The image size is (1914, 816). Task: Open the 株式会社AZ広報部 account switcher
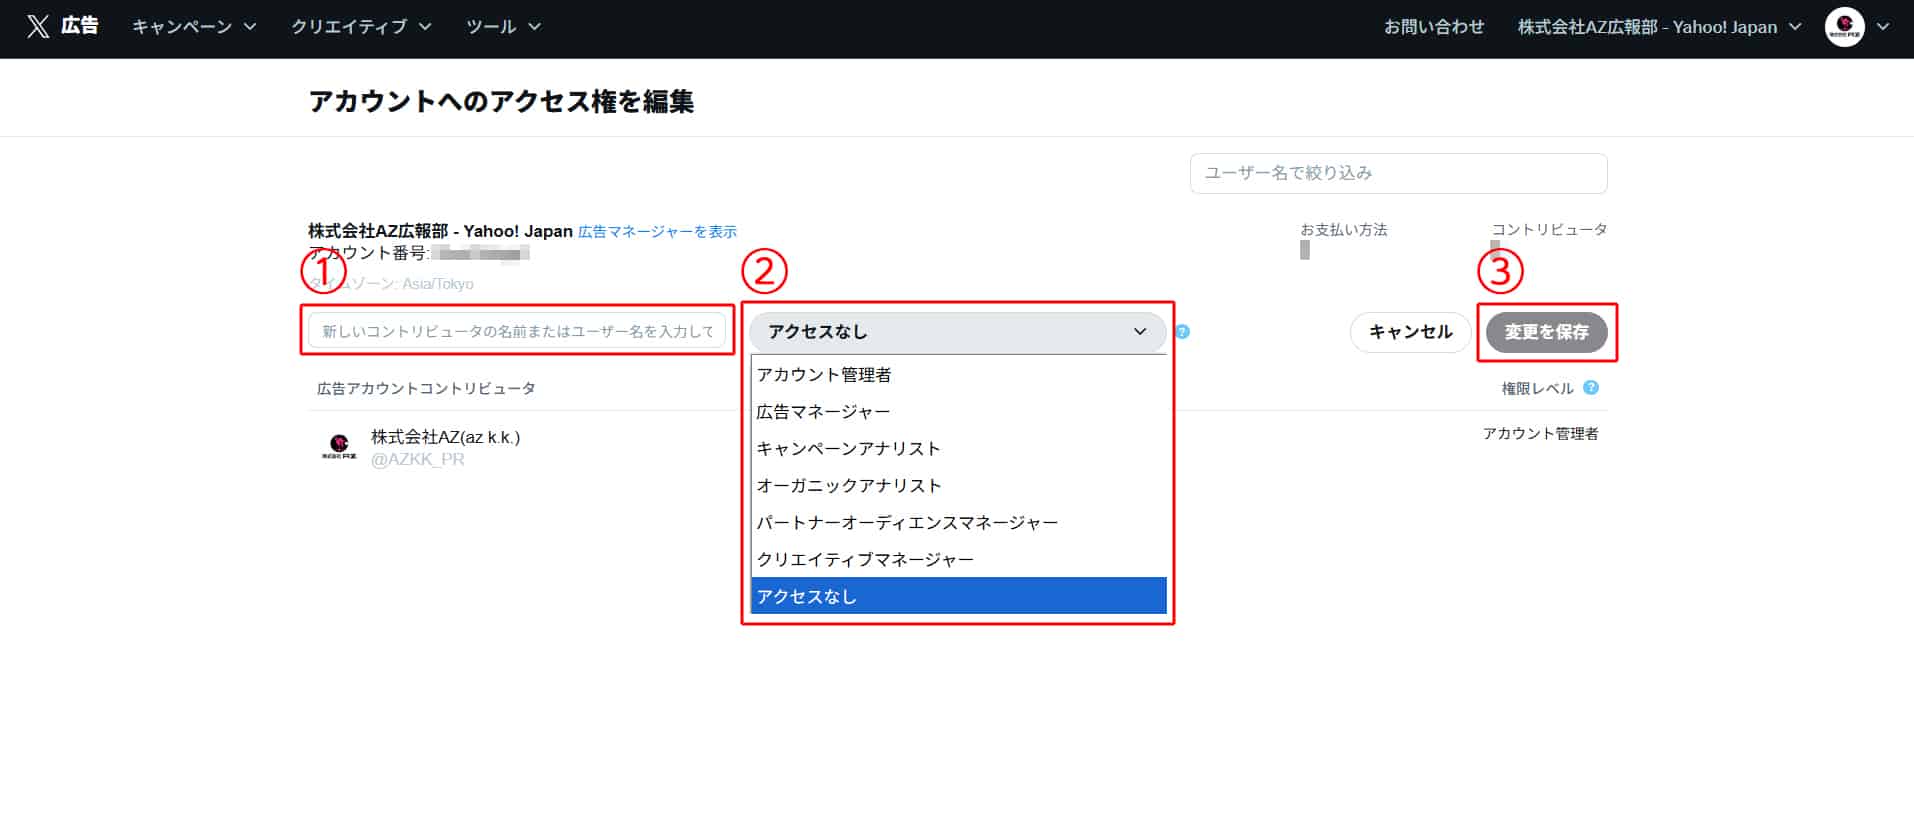point(1659,27)
